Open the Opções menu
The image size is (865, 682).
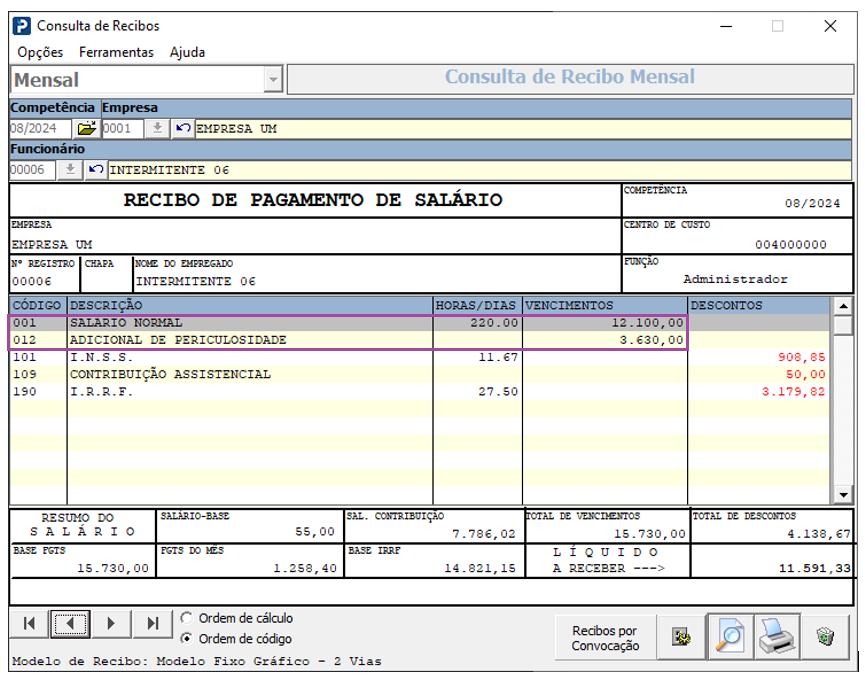(40, 52)
